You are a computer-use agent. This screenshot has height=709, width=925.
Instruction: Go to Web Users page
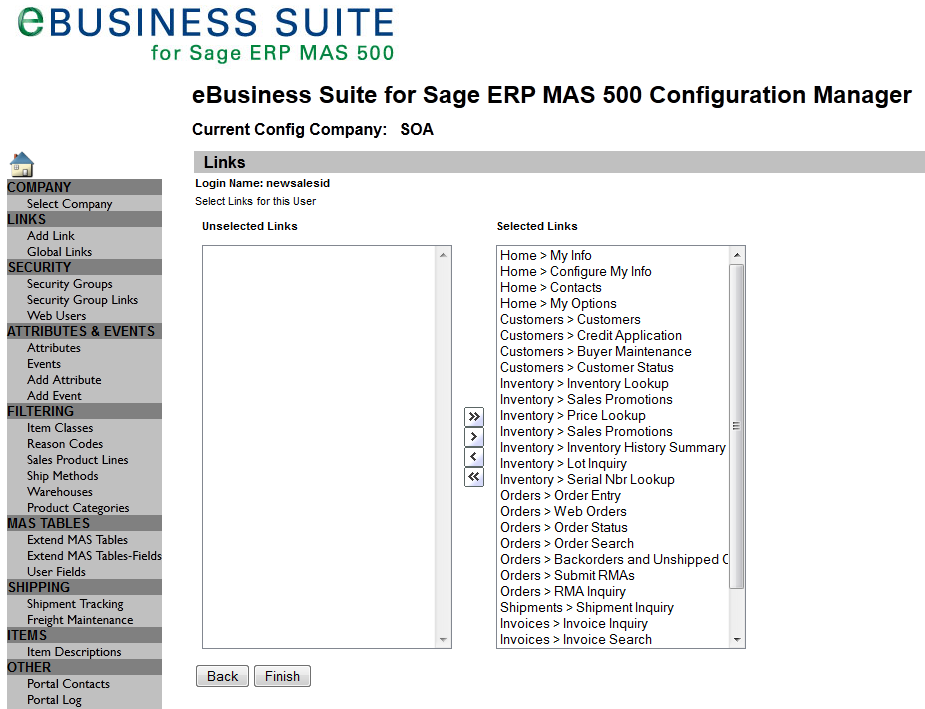coord(56,316)
